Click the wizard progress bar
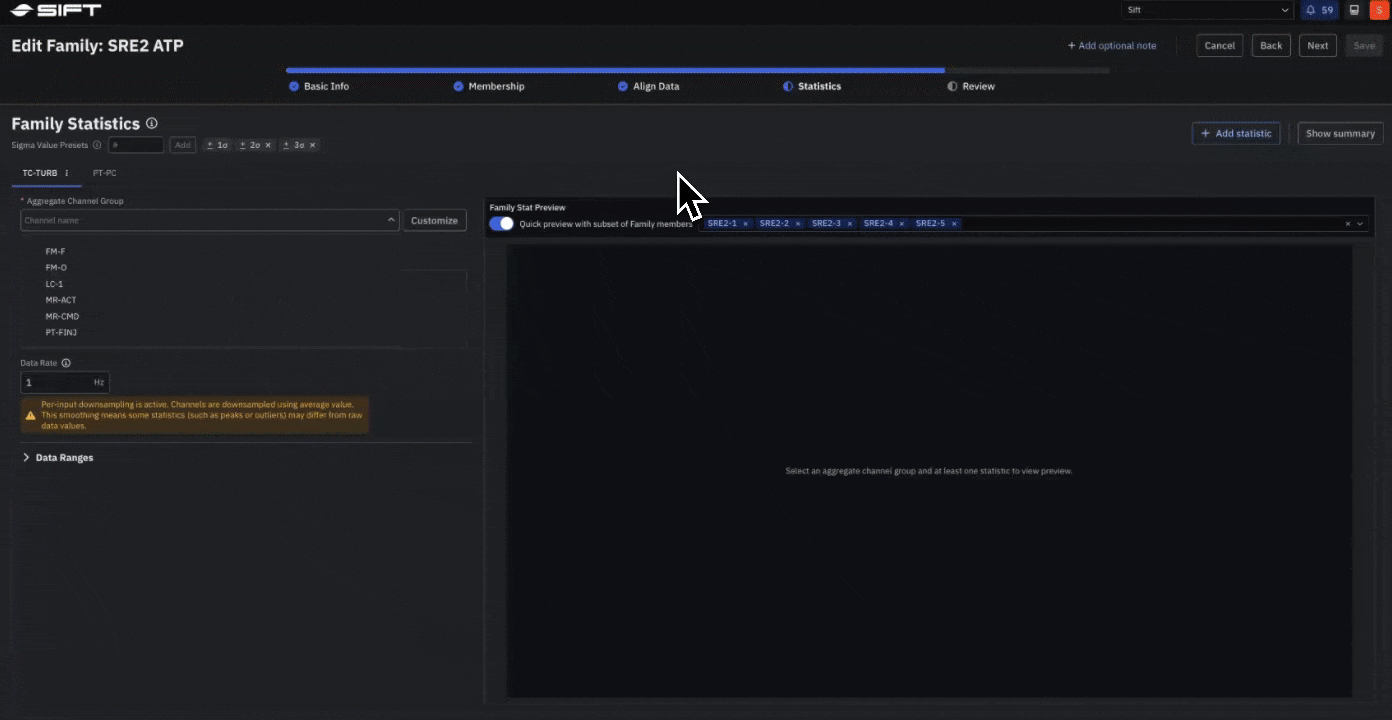Screen dimensions: 1392x720 pyautogui.click(x=697, y=71)
